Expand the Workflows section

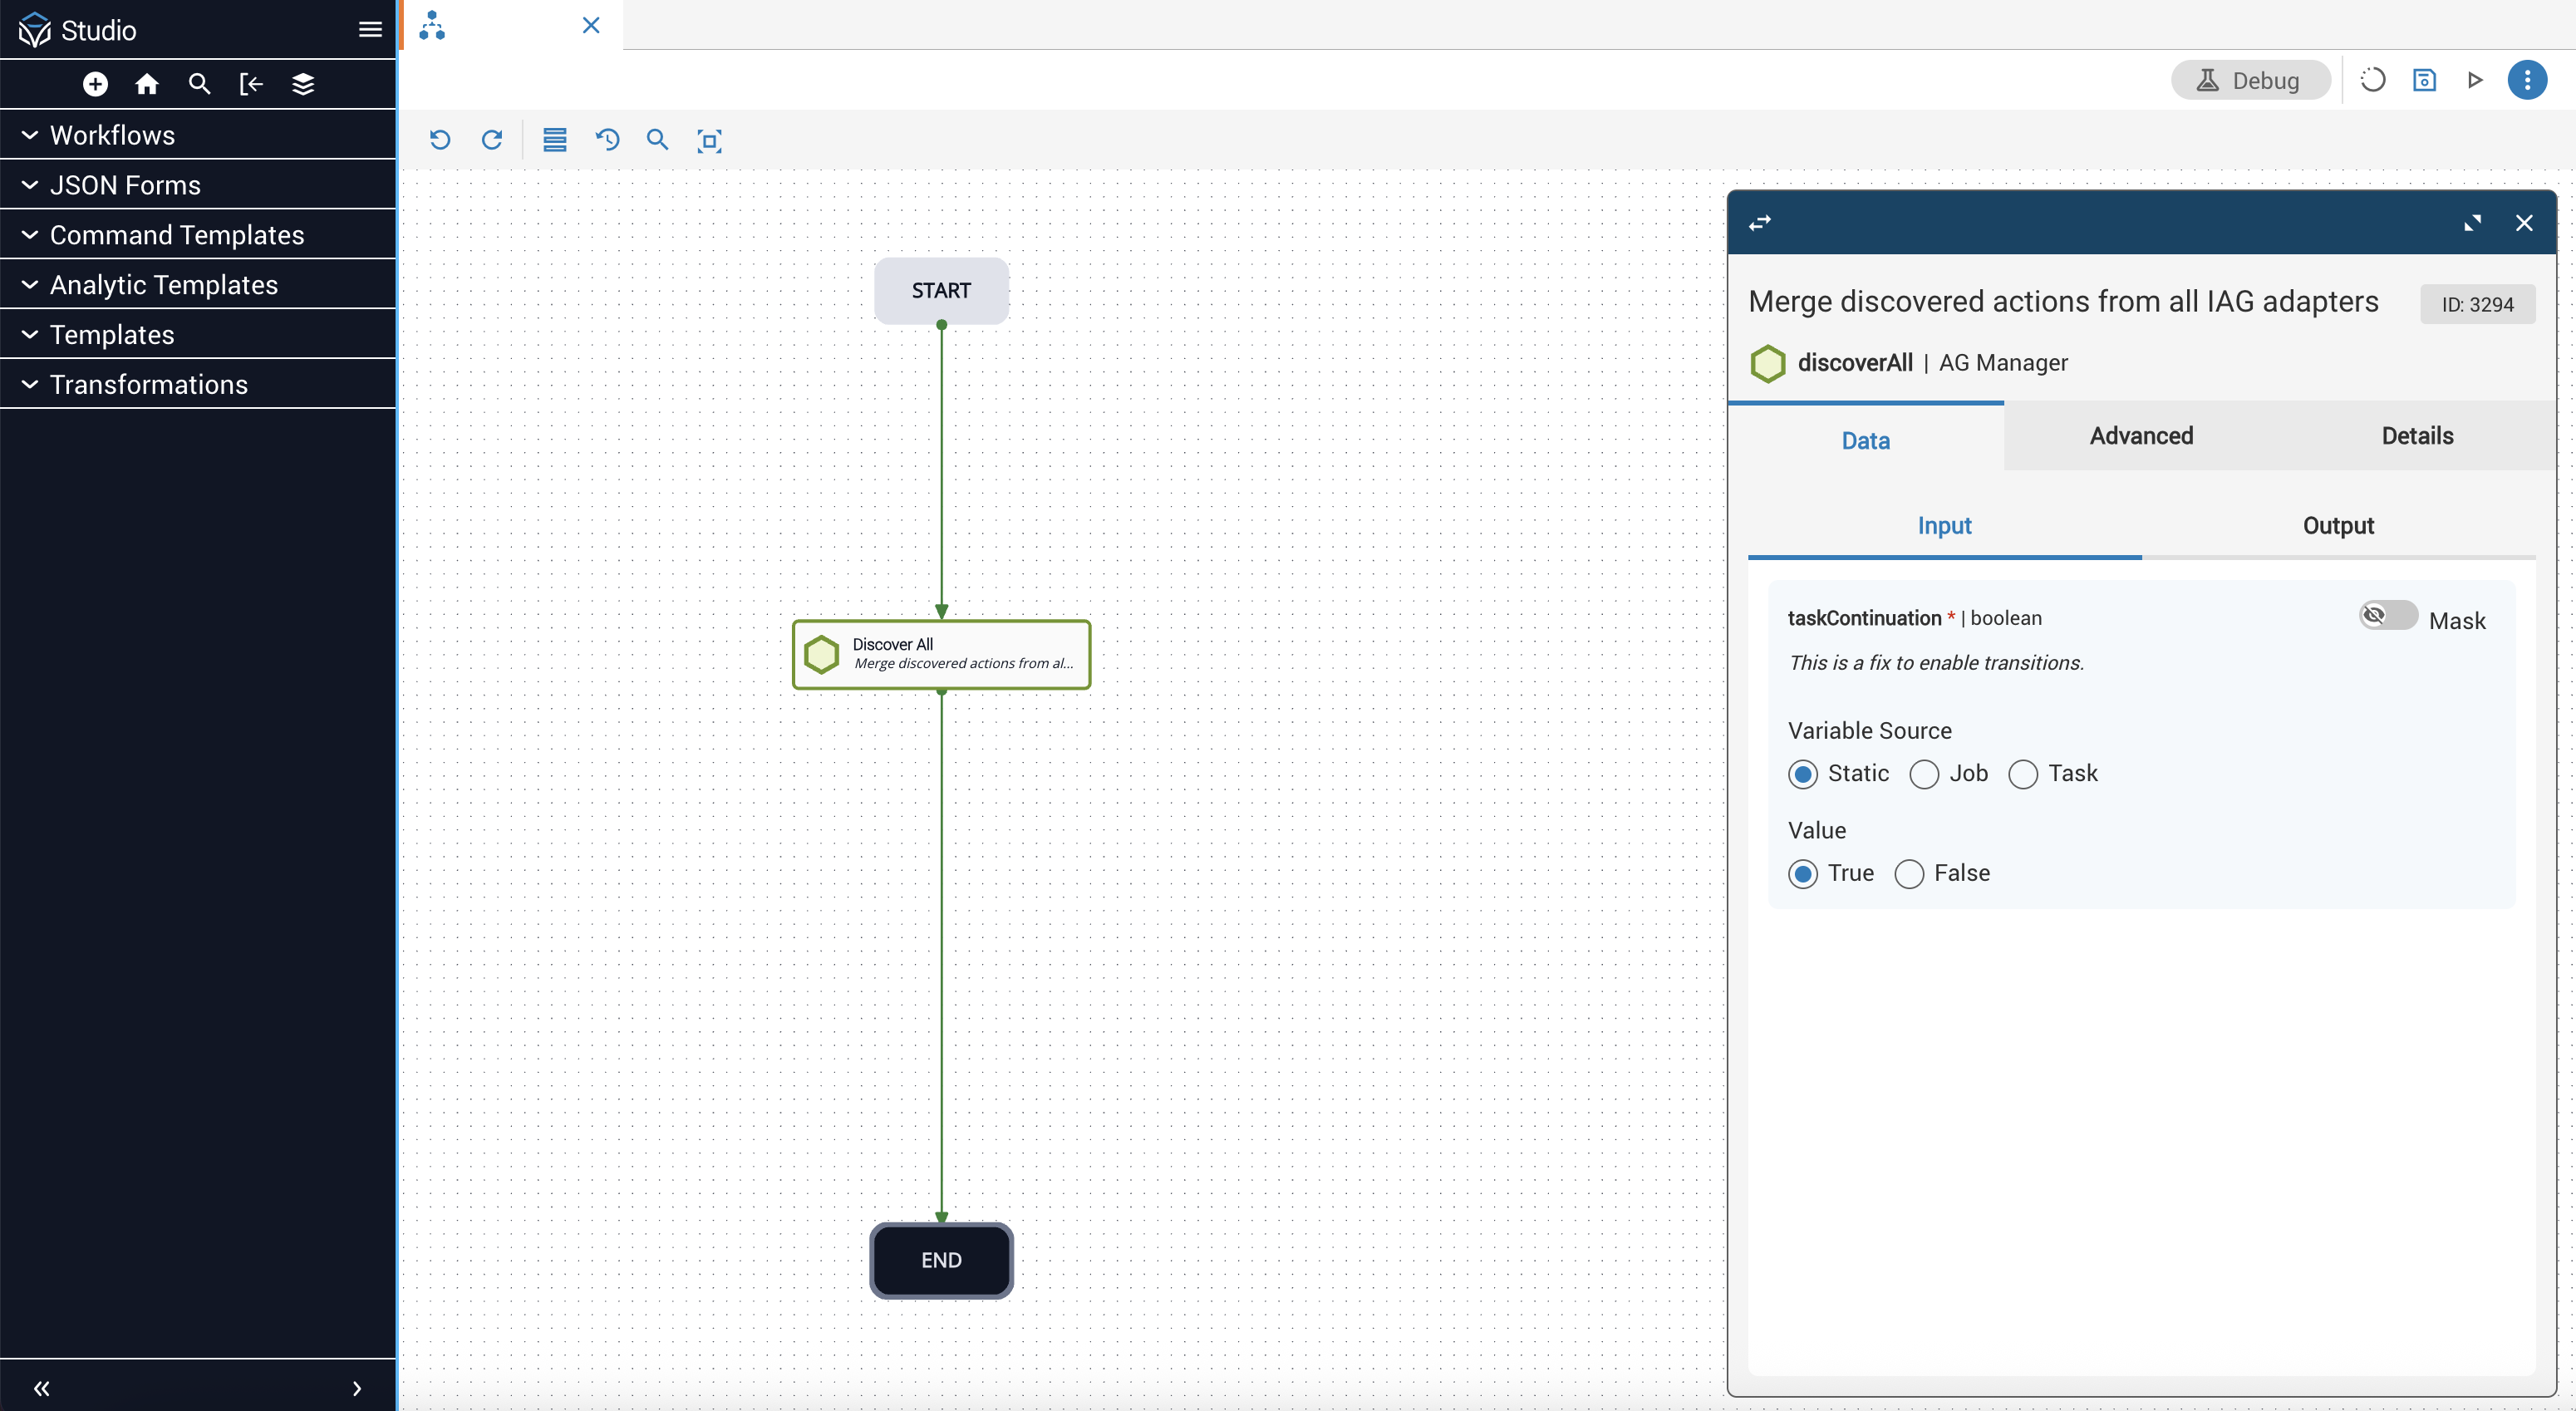(112, 135)
